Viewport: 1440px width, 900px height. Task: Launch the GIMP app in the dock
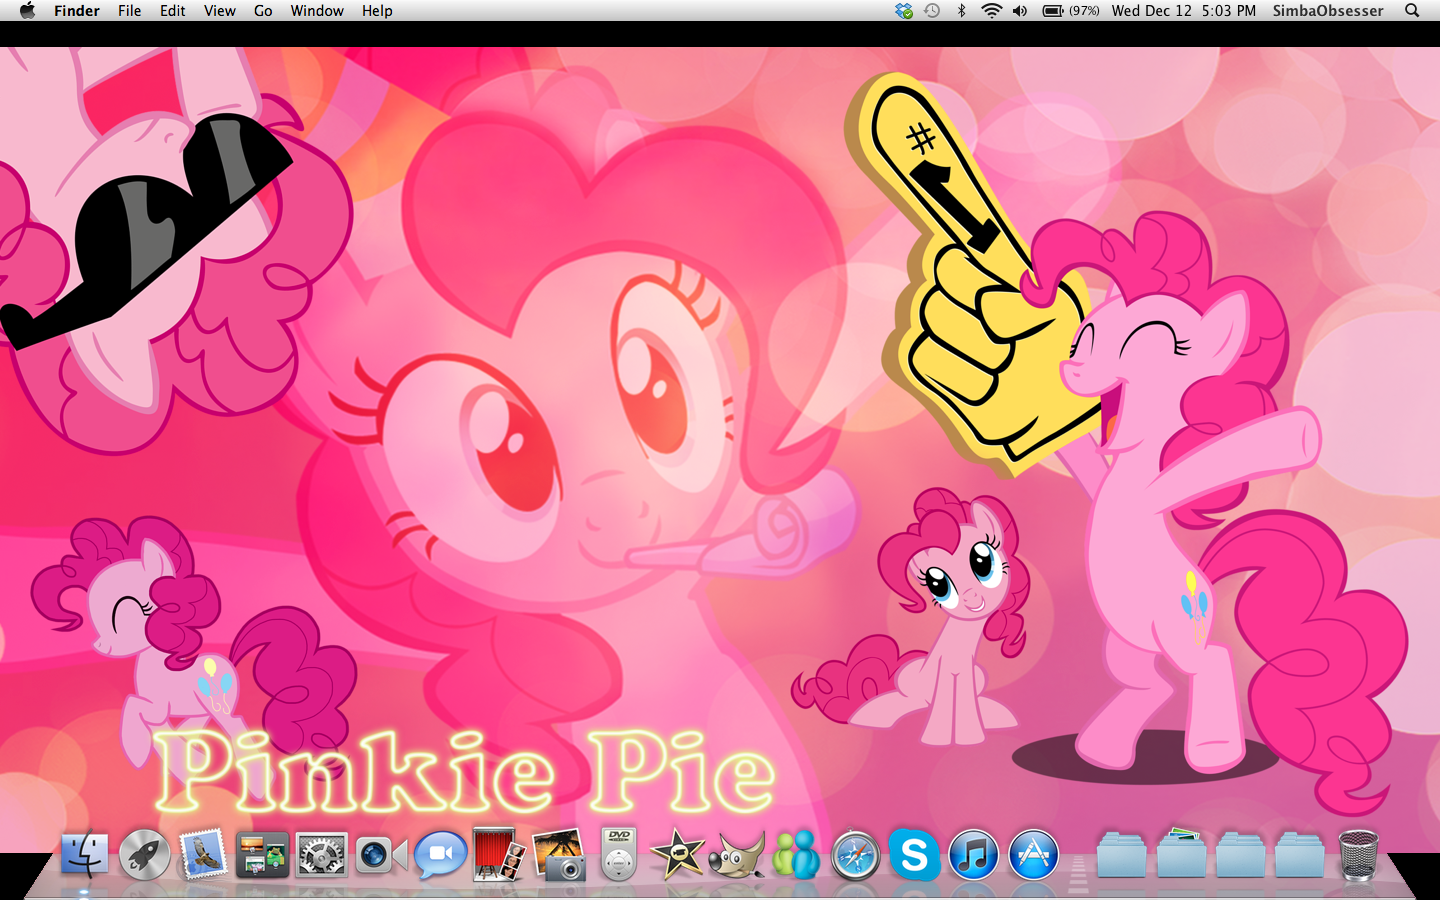736,856
